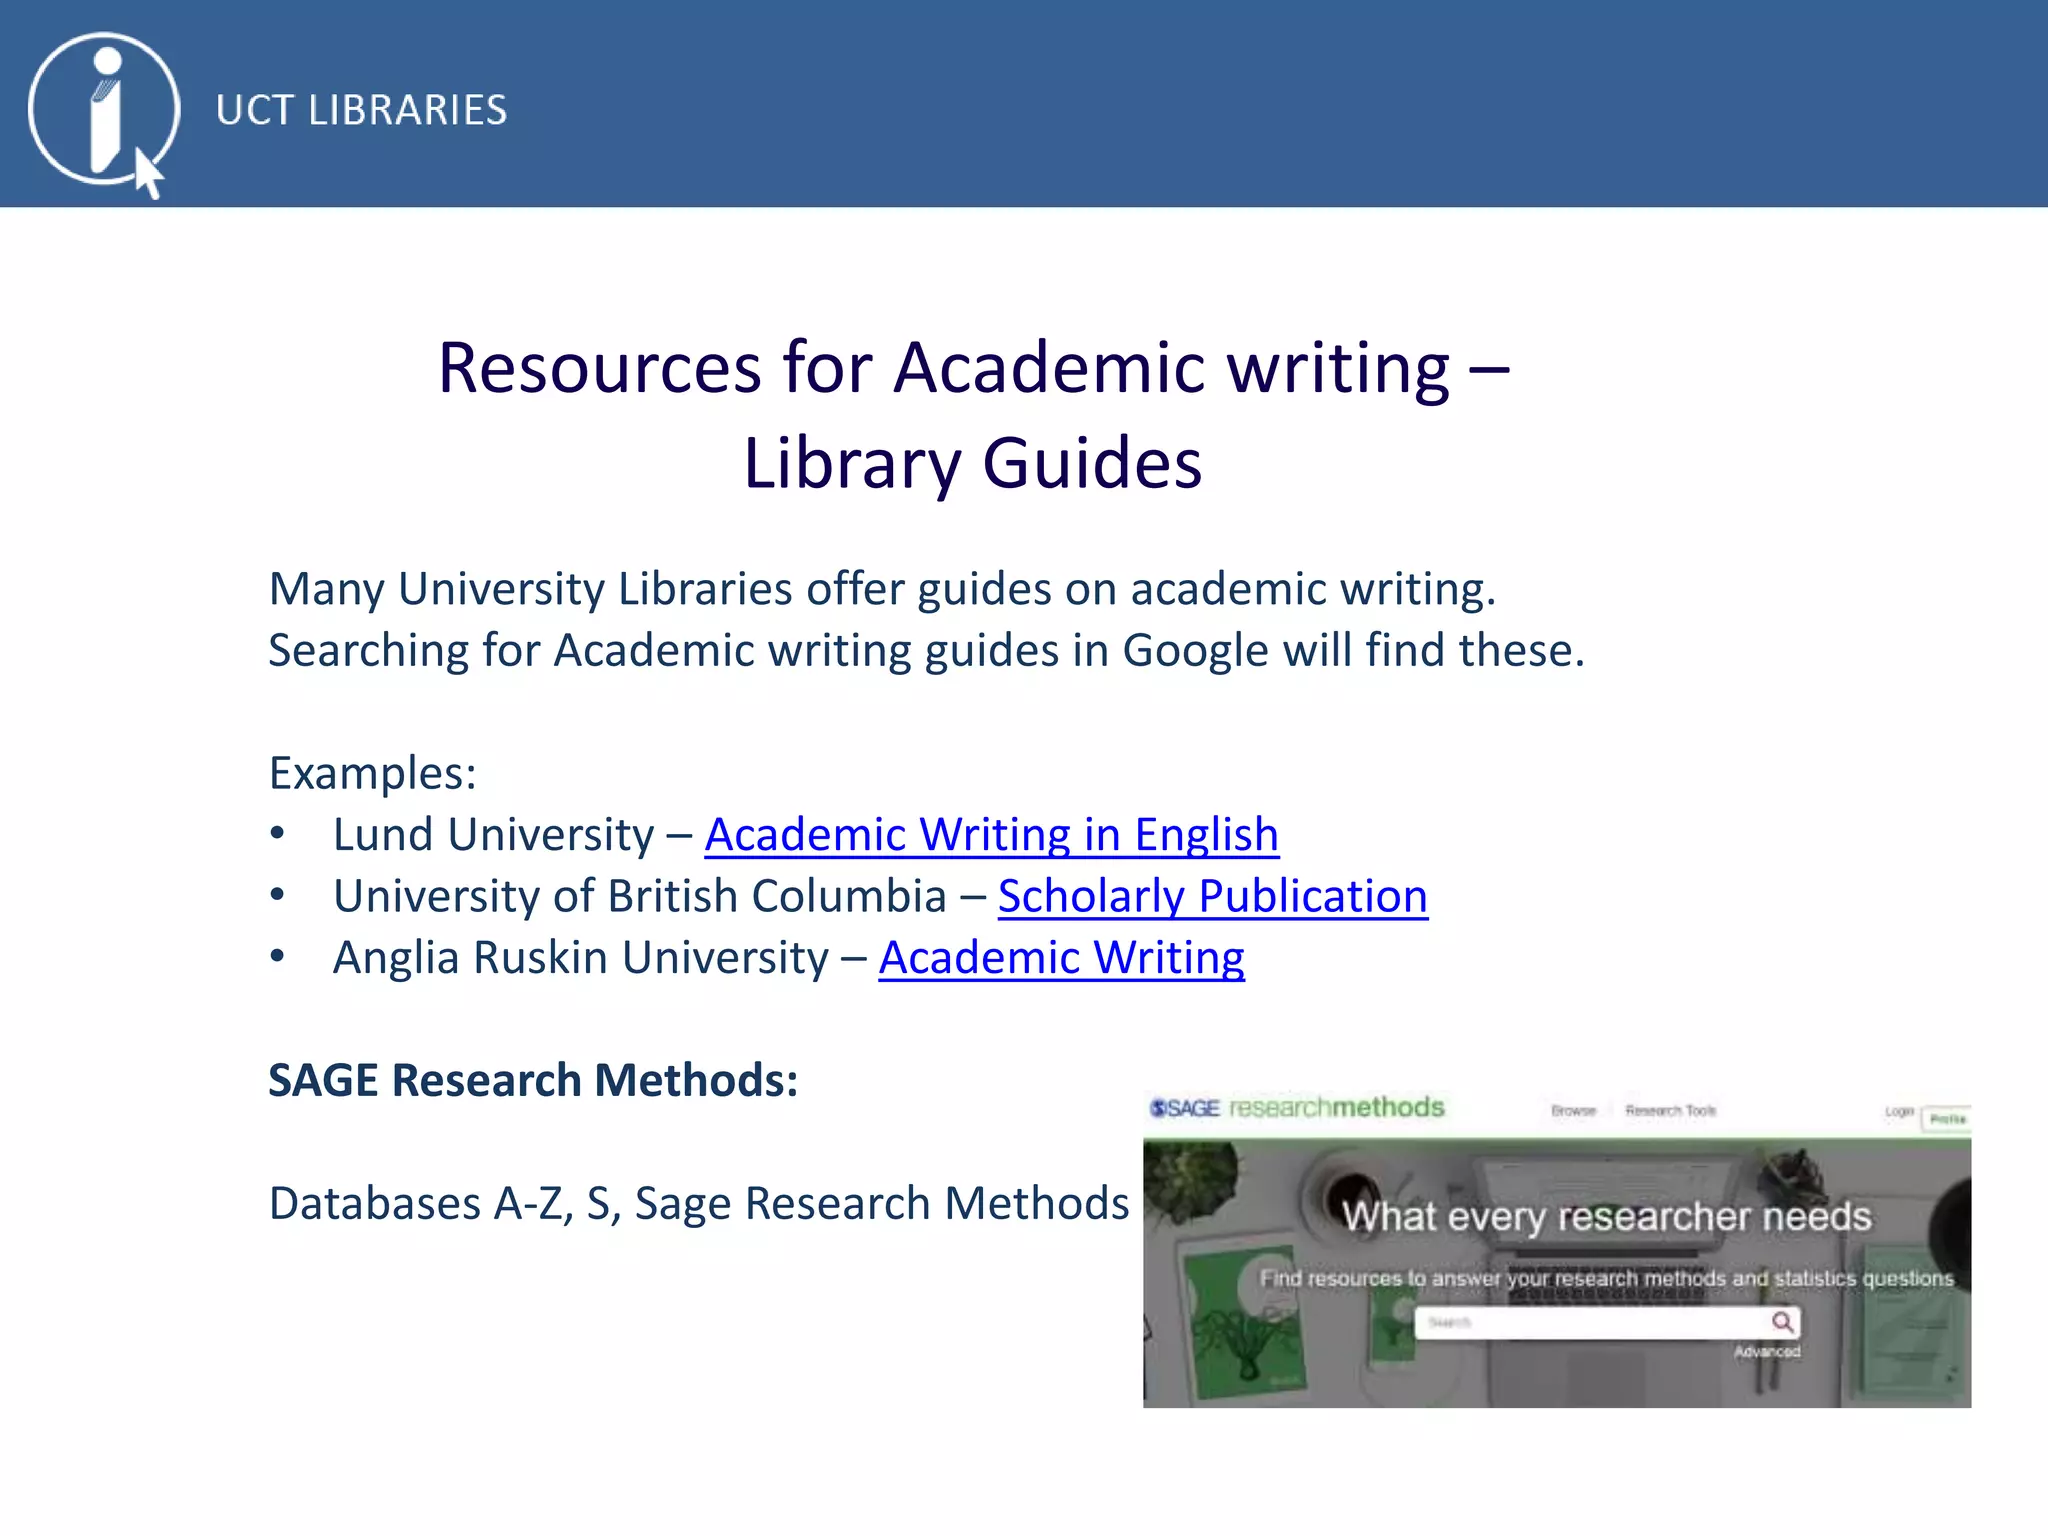Click the magnifier search icon in SAGE screenshot
Screen dimensions: 2048x1536
1782,1322
